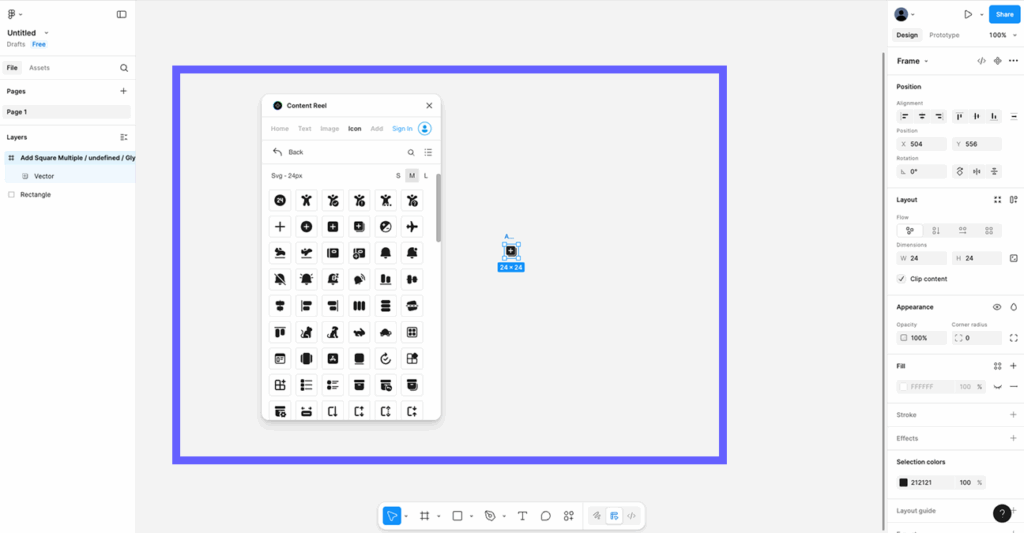The image size is (1024, 533).
Task: Align left in Alignment section
Action: [904, 116]
